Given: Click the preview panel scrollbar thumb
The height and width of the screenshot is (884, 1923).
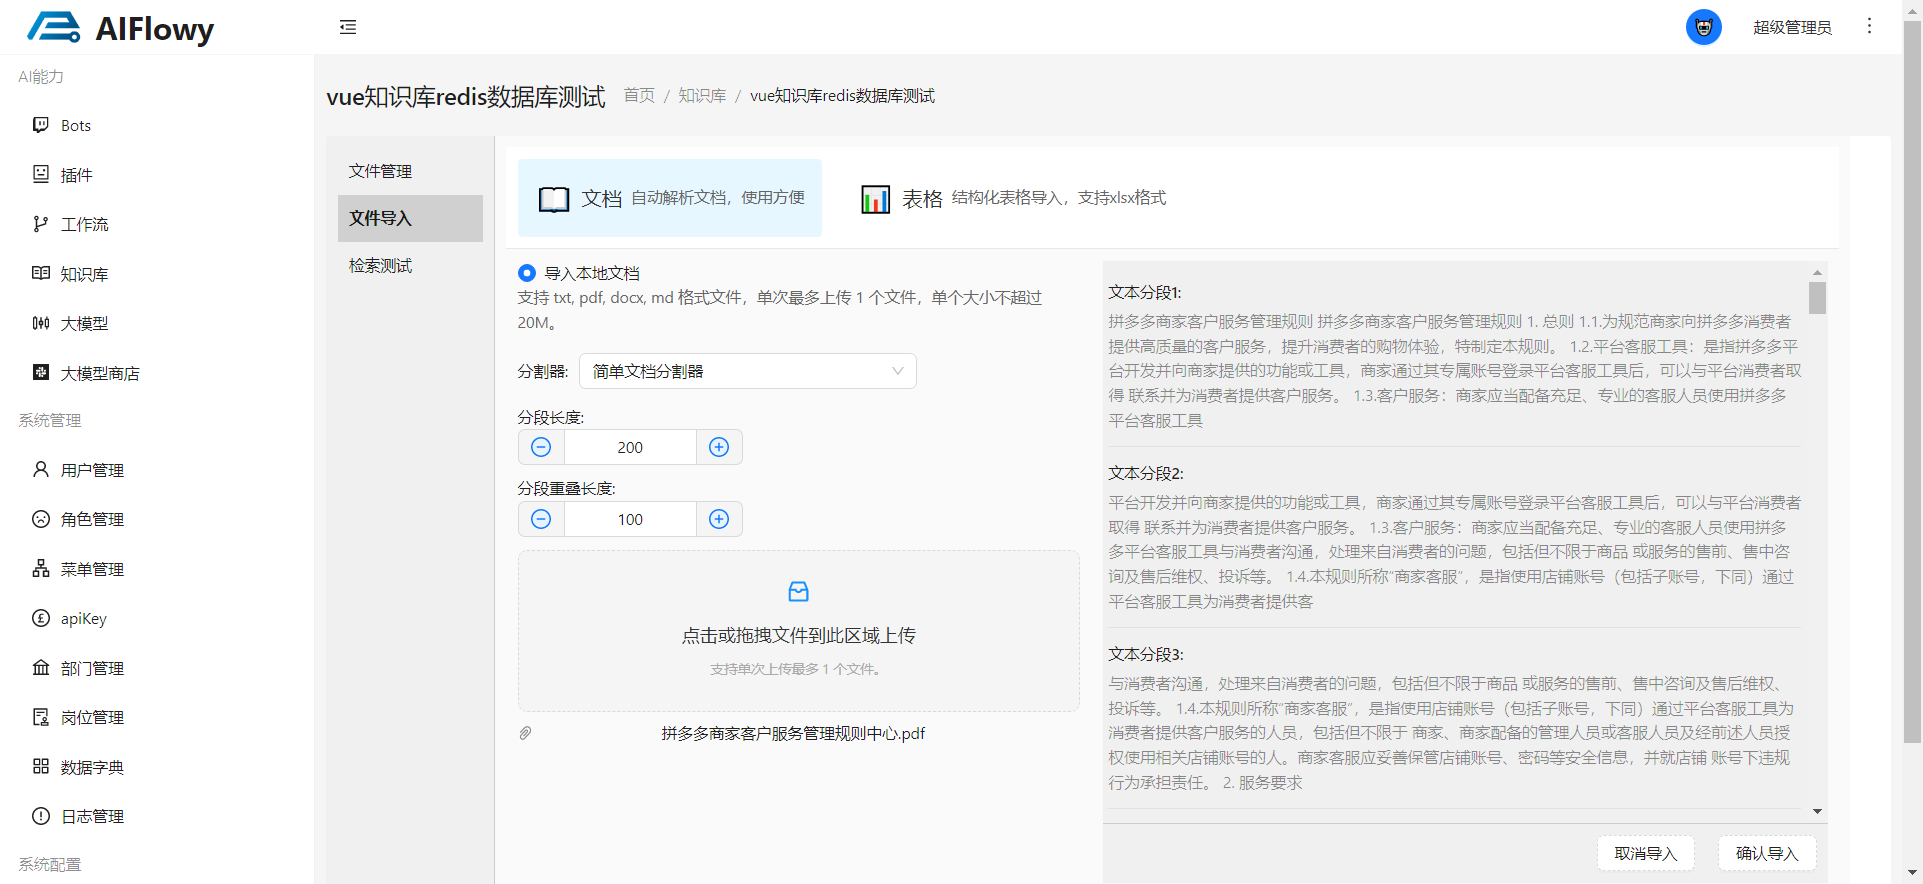Looking at the screenshot, I should tap(1817, 298).
